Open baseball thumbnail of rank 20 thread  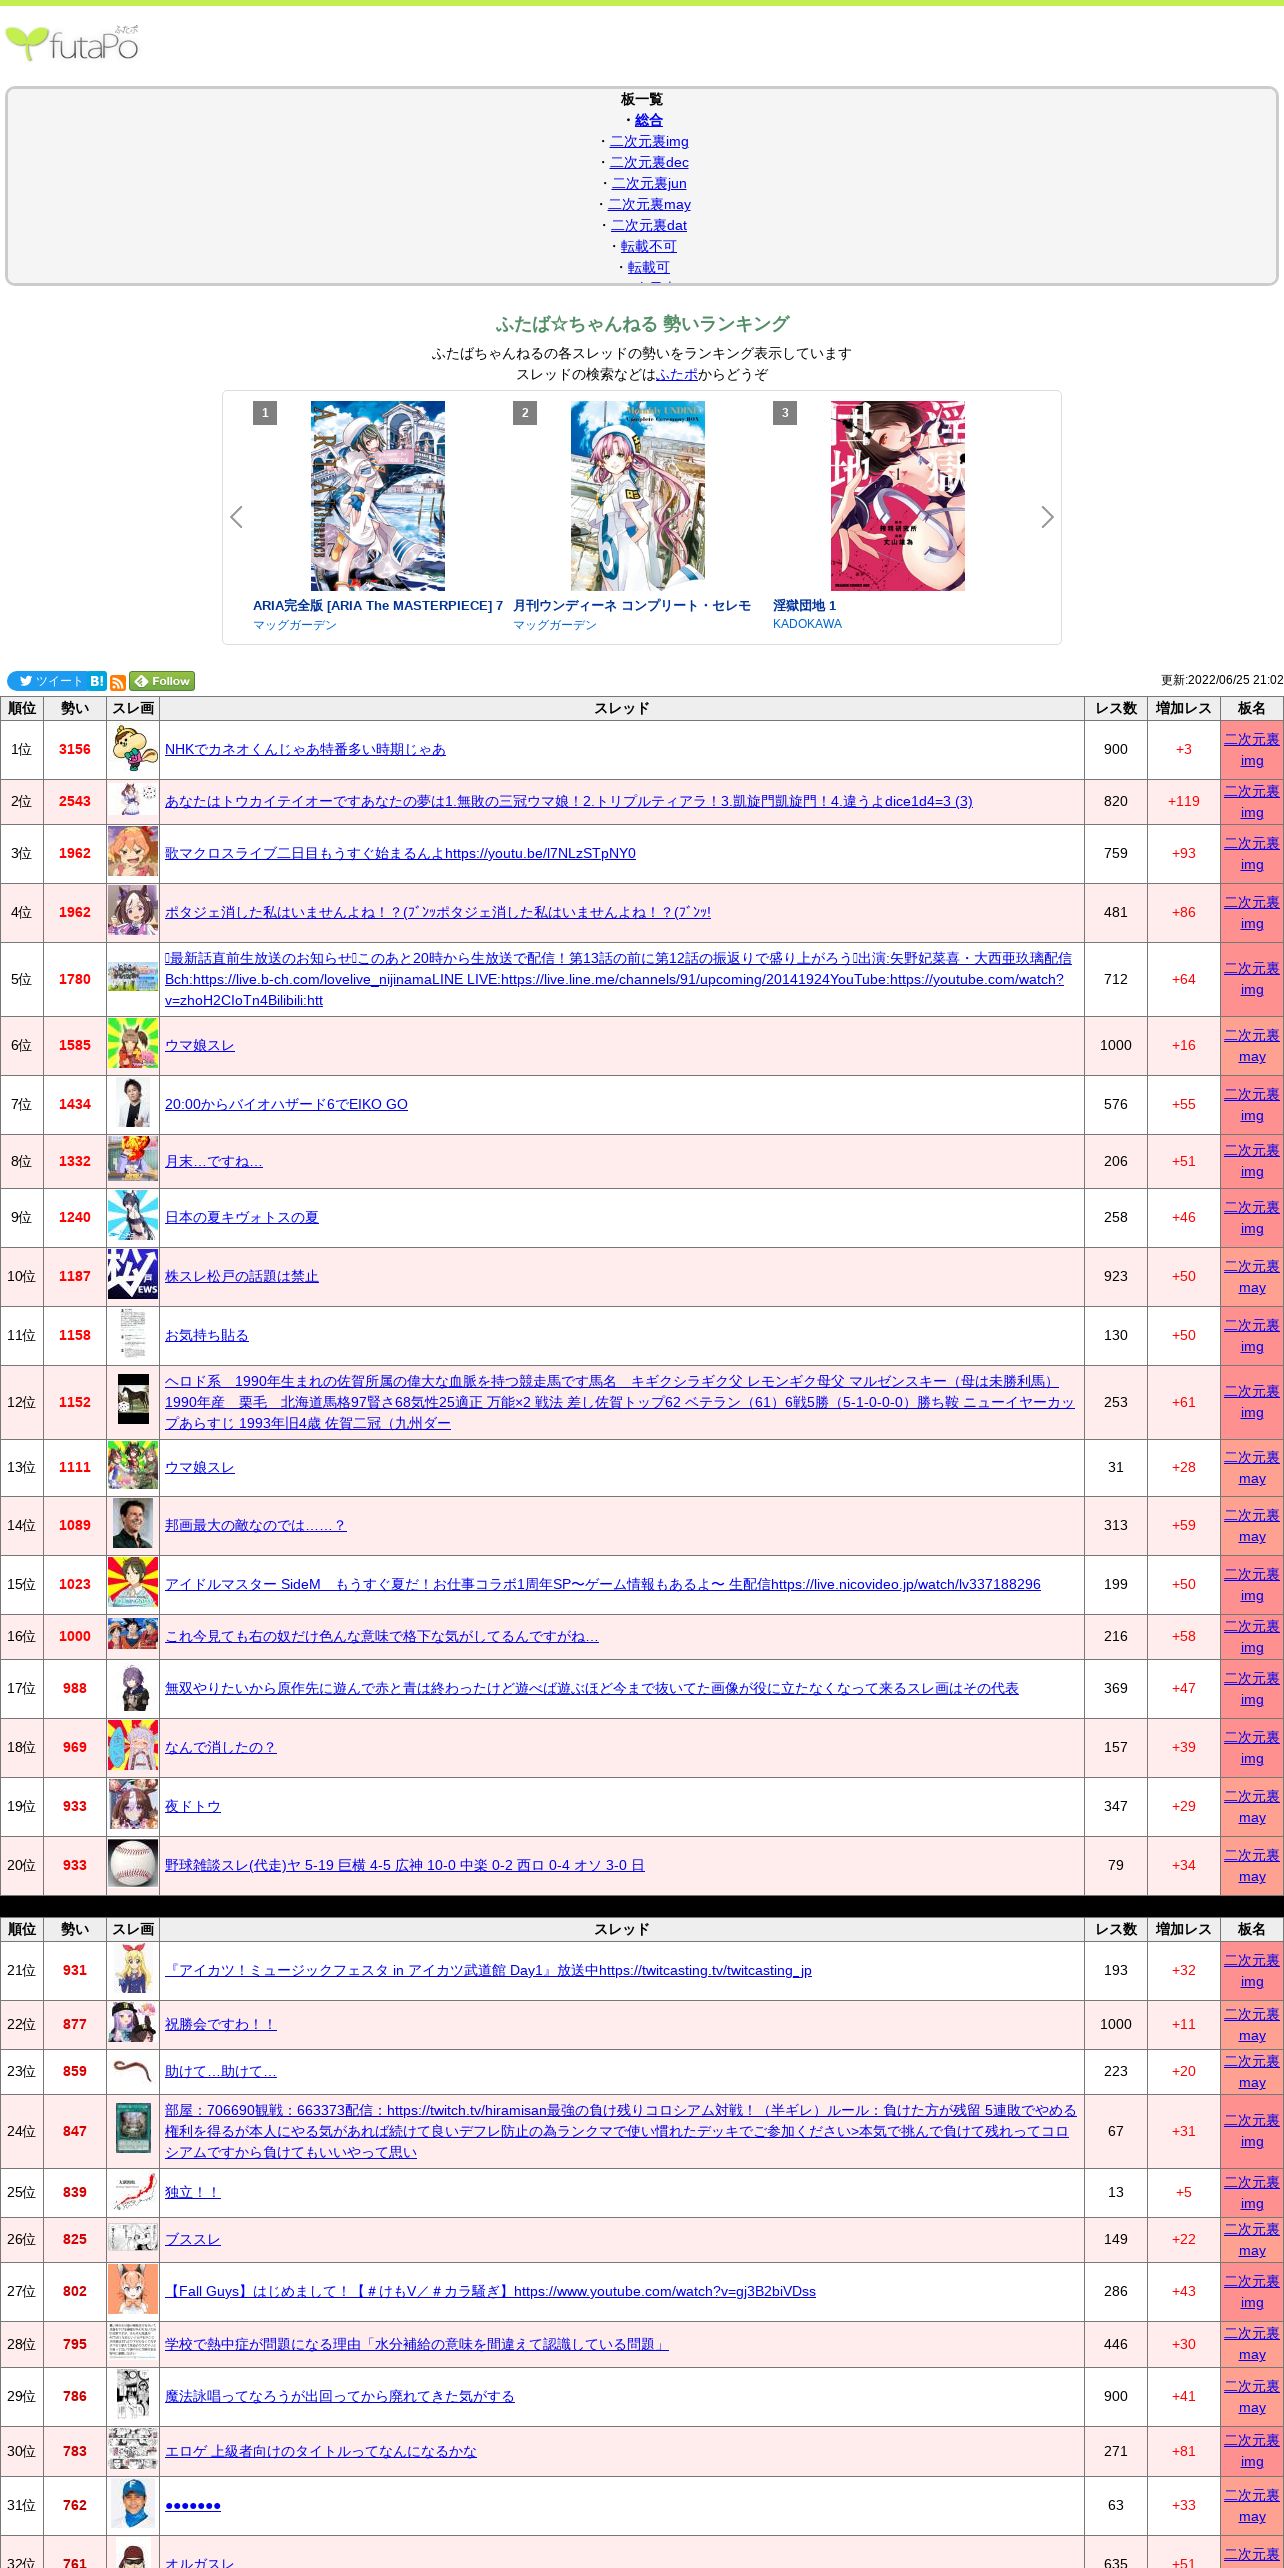pos(133,1865)
